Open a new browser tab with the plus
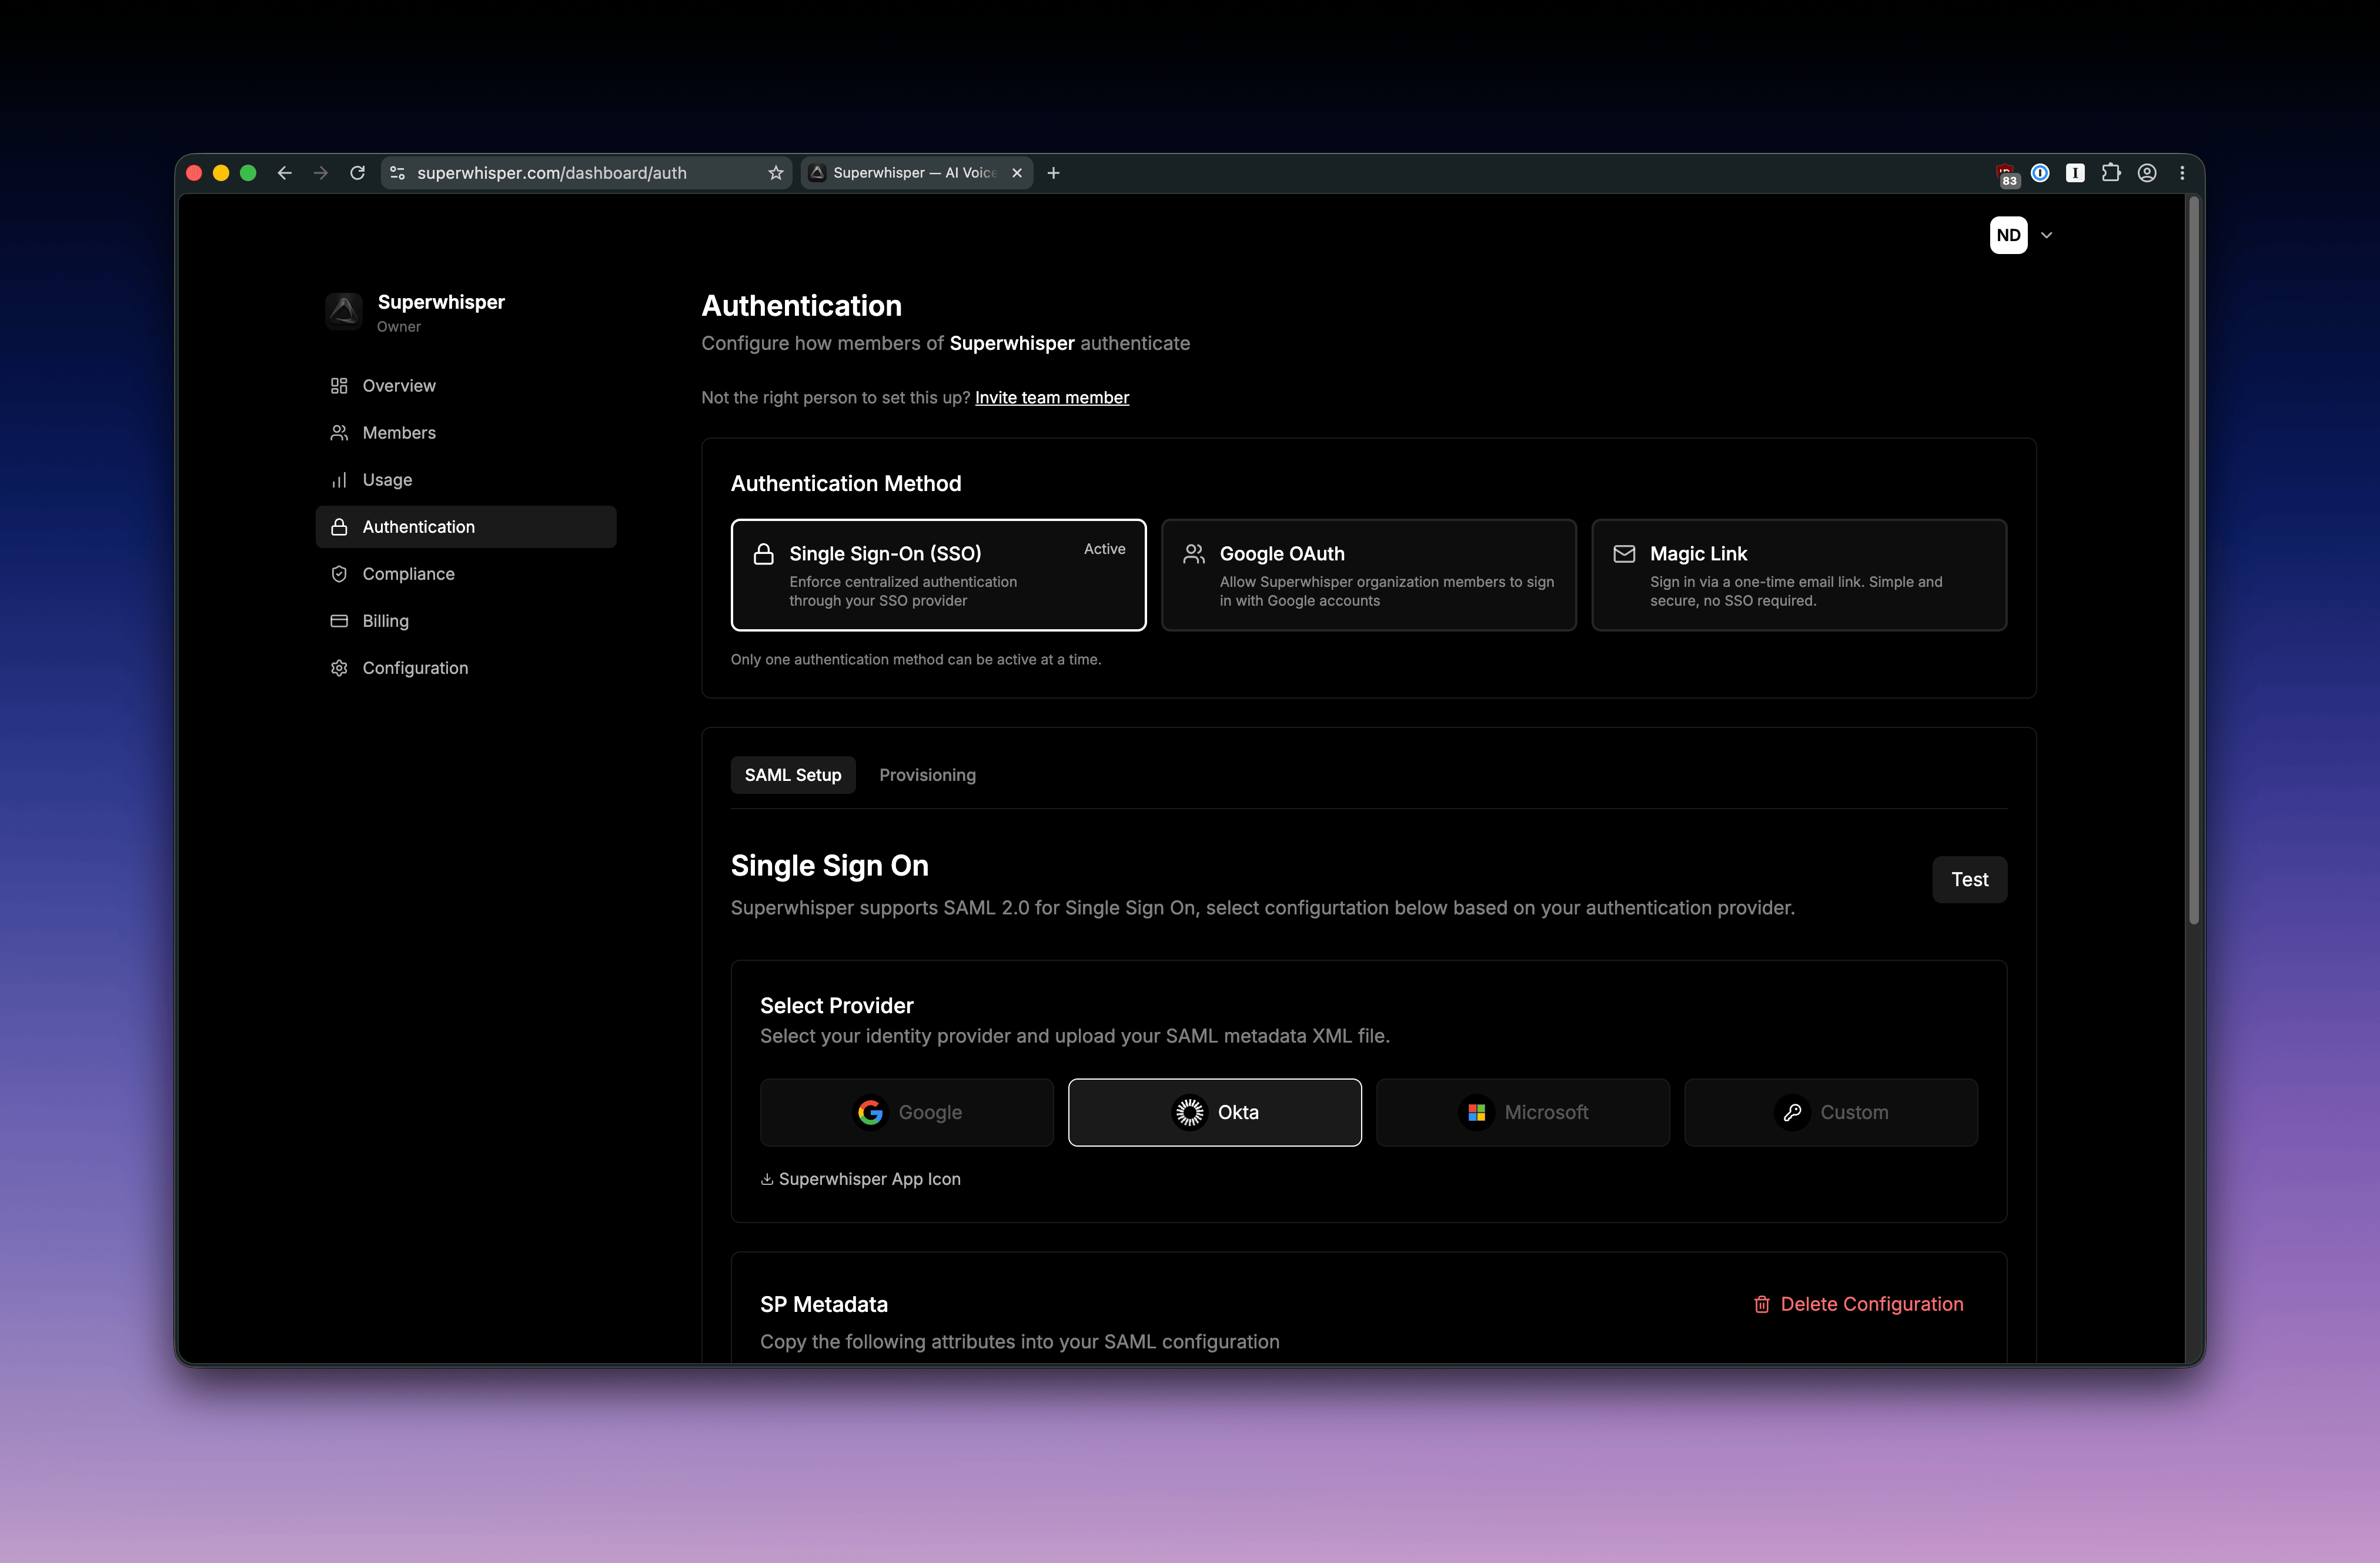Screen dimensions: 2380x1563 (x=1053, y=173)
